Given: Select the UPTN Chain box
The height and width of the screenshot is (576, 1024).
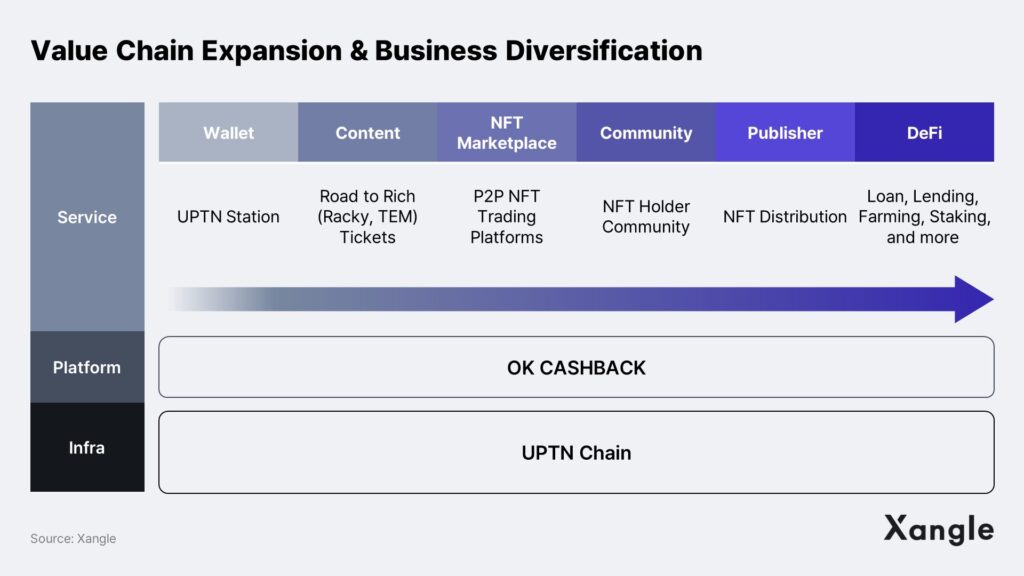Looking at the screenshot, I should point(577,452).
